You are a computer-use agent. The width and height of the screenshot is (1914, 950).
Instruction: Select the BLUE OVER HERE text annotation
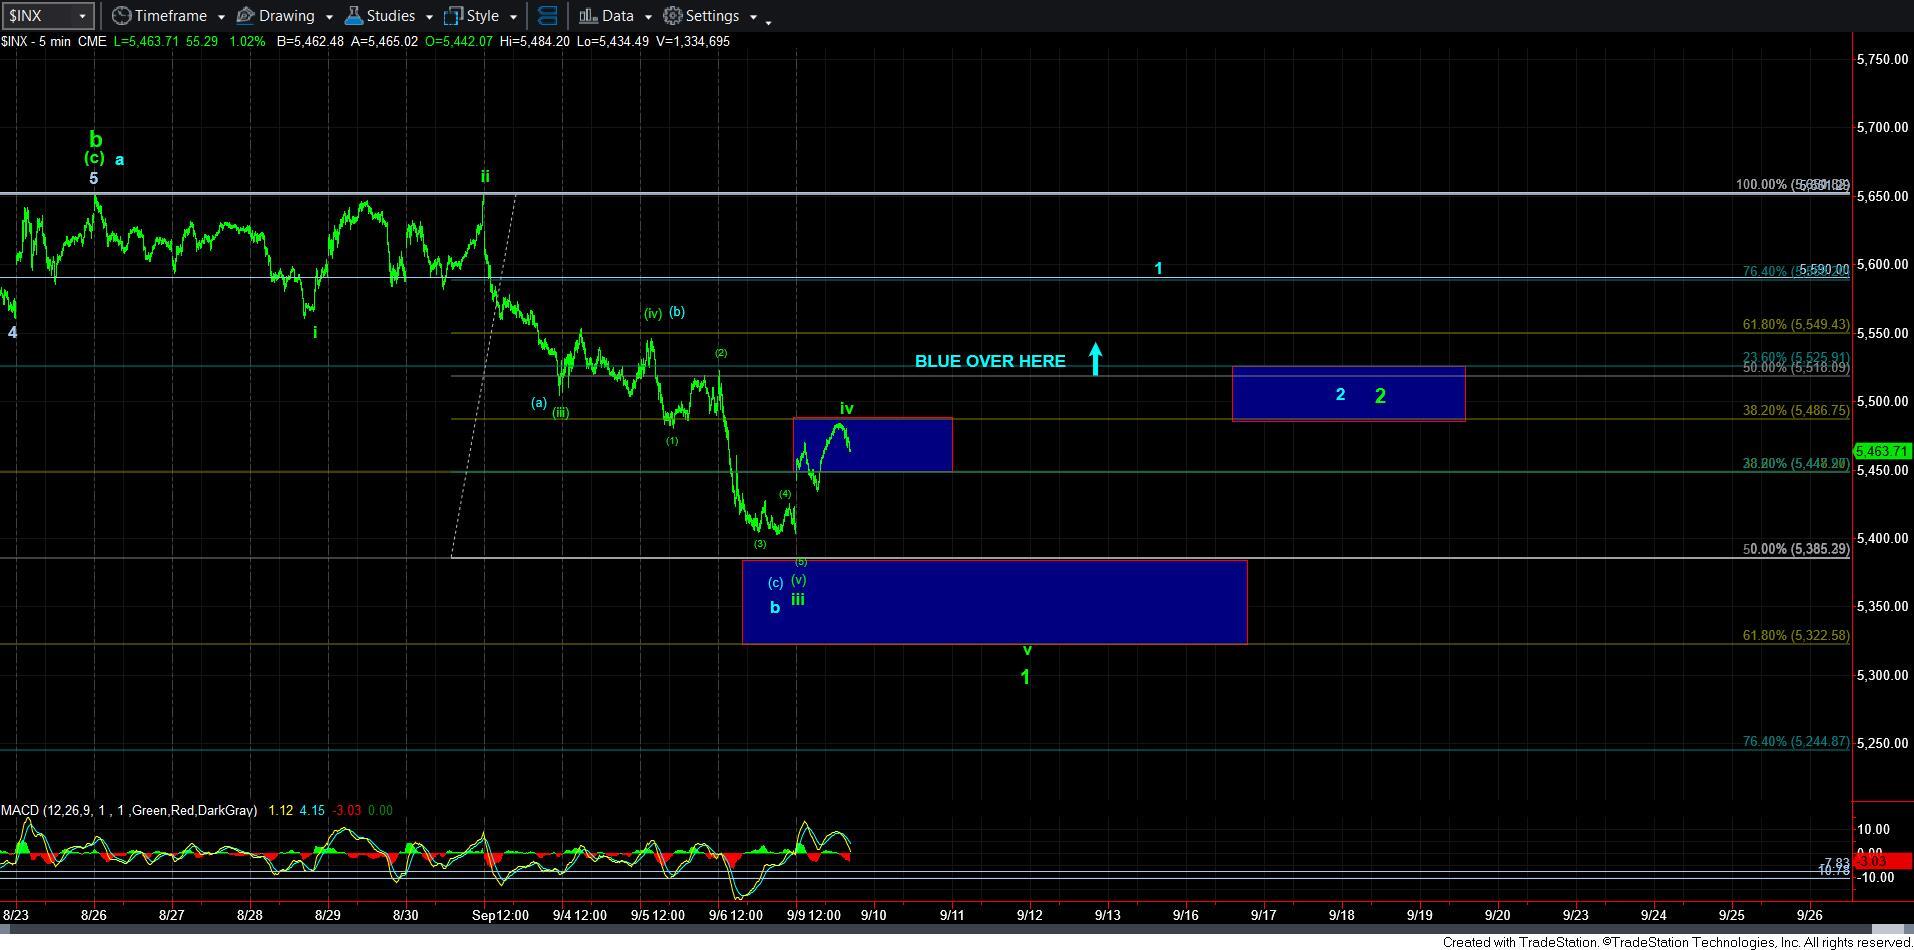989,361
